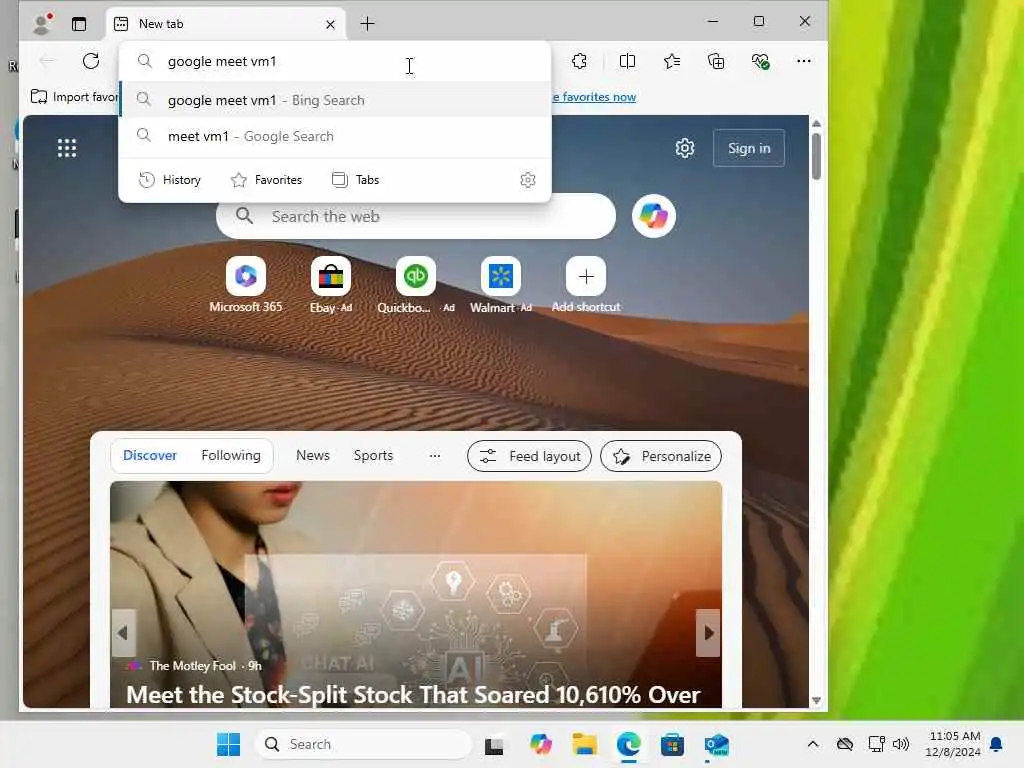The image size is (1024, 768).
Task: Go to previous carousel story
Action: (x=122, y=633)
